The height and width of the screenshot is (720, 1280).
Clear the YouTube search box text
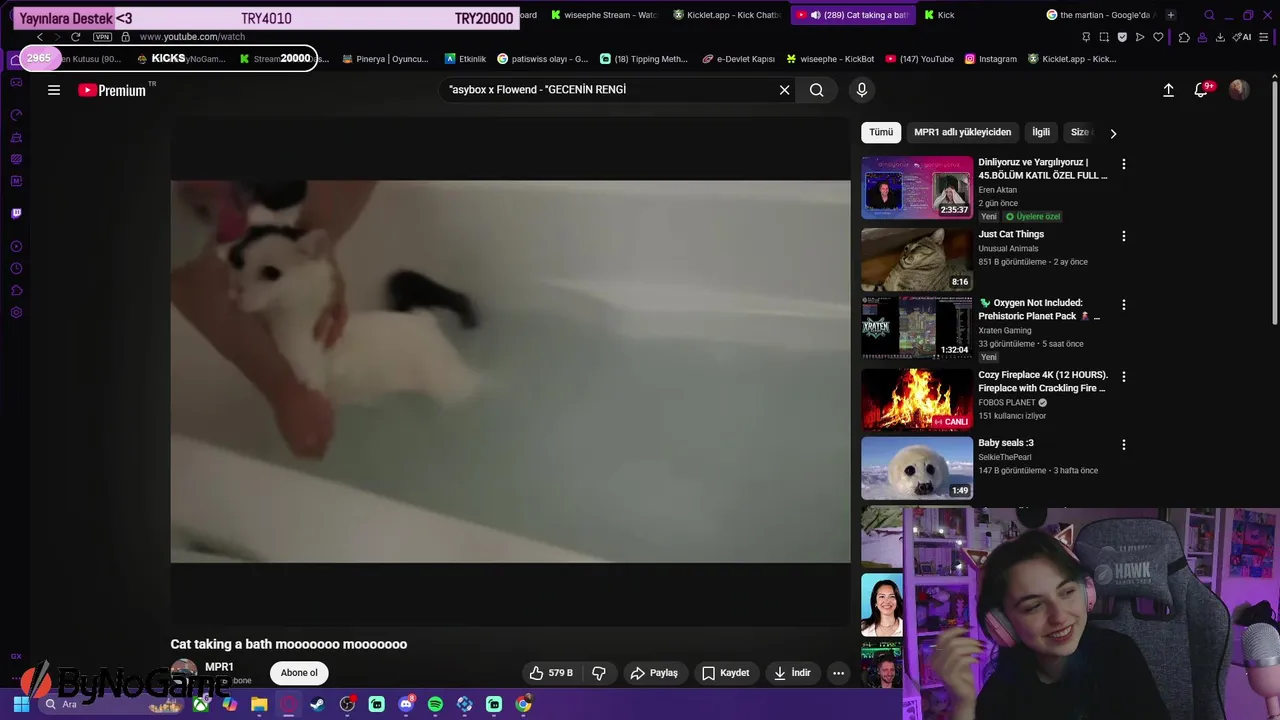coord(785,90)
